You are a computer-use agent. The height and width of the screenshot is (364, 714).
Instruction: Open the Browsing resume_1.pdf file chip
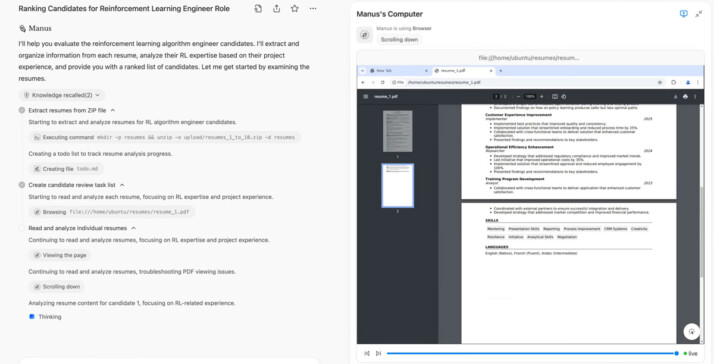click(x=112, y=212)
